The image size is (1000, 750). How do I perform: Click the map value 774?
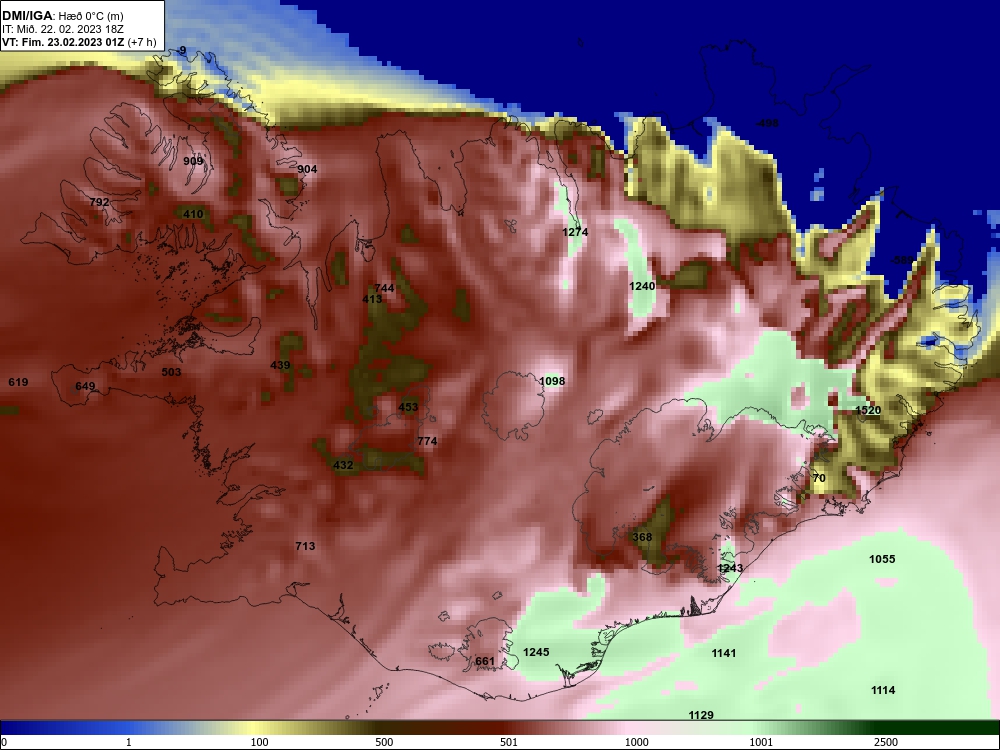pos(427,441)
